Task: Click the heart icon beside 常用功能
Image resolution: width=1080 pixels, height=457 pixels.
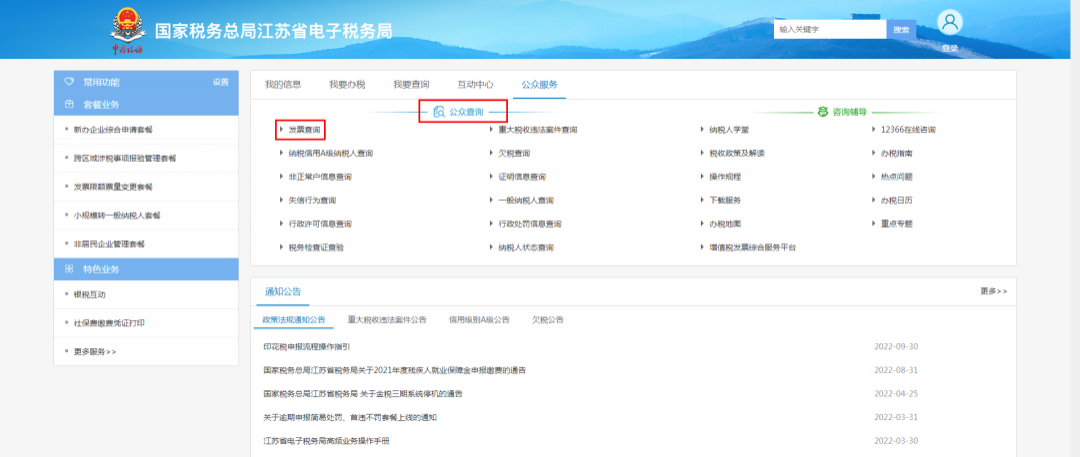Action: 69,82
